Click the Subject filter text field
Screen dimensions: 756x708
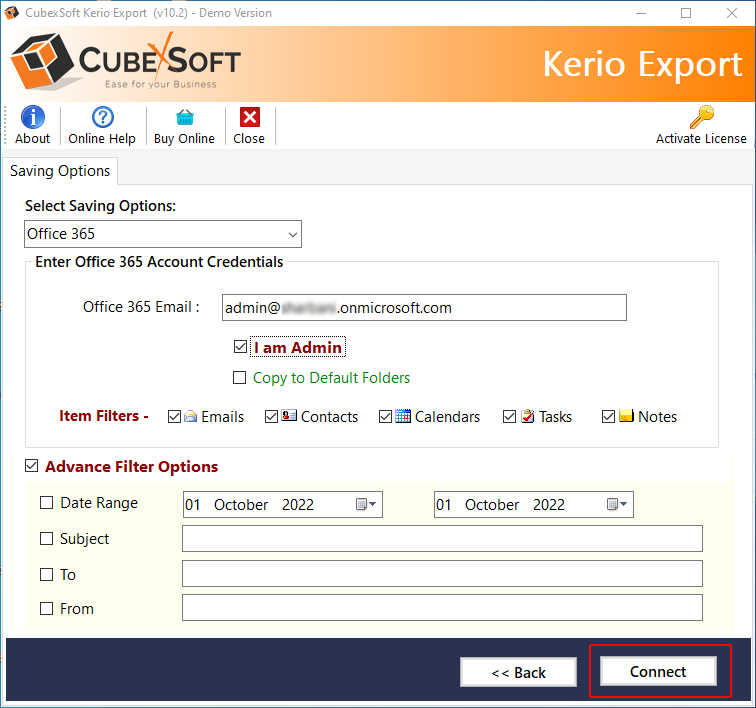coord(442,539)
